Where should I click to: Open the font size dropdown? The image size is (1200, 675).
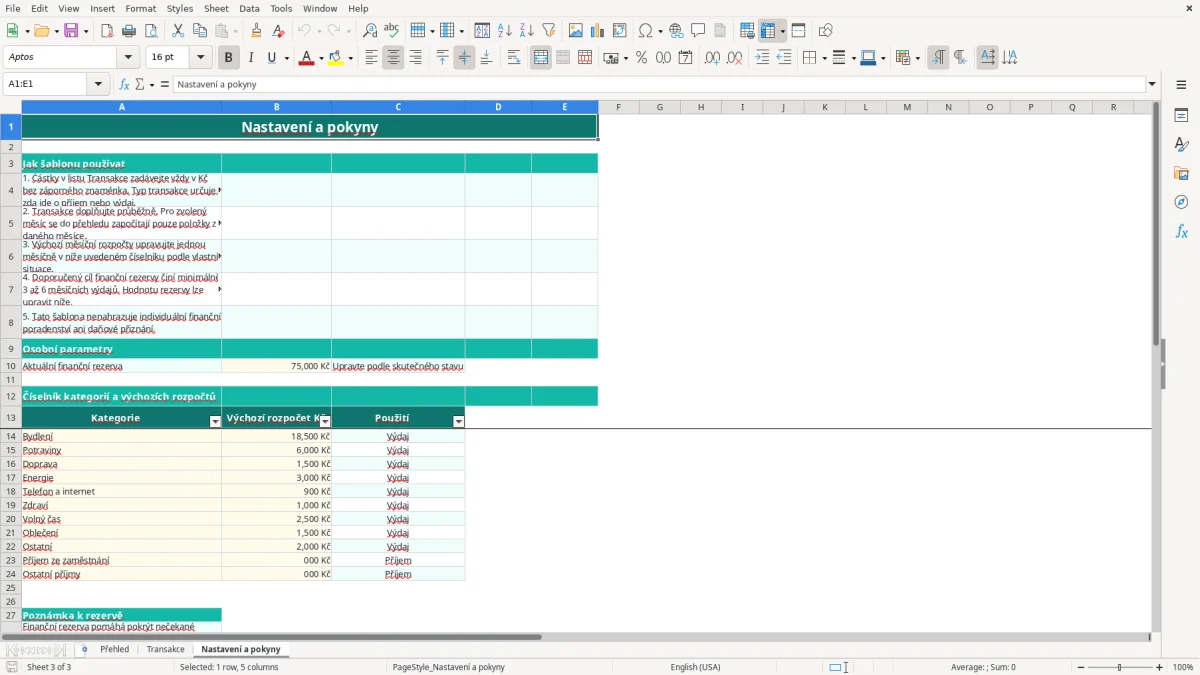pos(200,58)
